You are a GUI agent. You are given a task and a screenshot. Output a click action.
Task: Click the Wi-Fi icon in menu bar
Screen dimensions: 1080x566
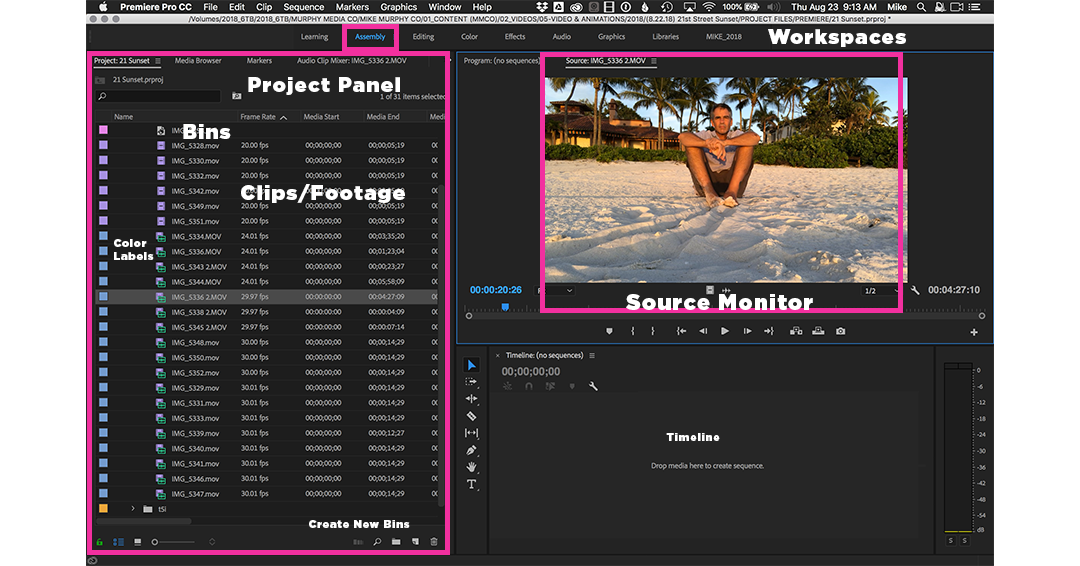click(709, 7)
